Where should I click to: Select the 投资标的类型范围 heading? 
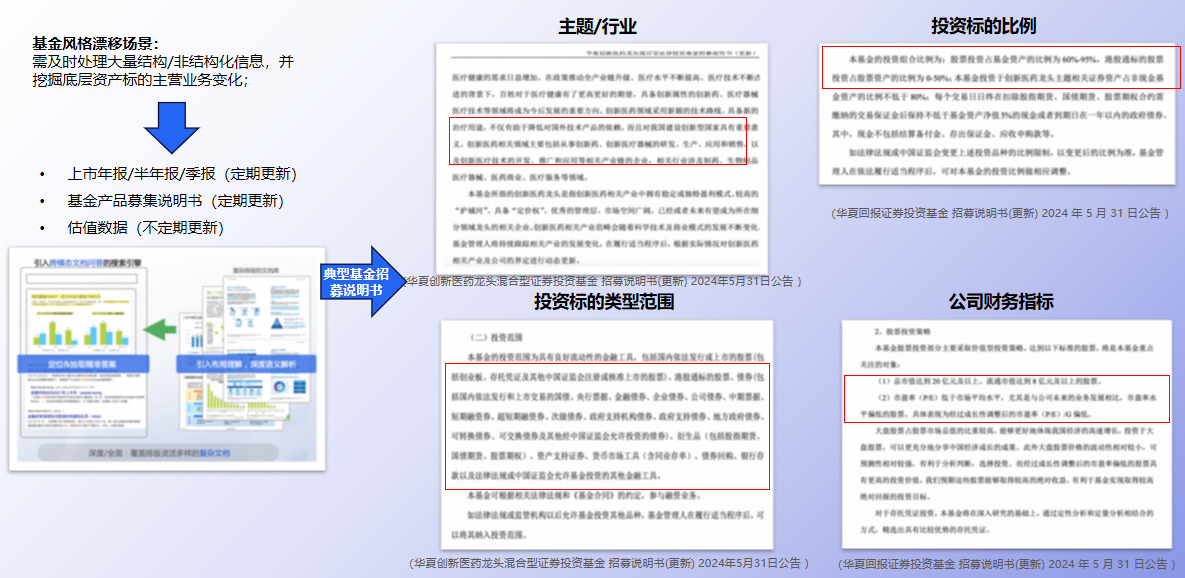604,301
